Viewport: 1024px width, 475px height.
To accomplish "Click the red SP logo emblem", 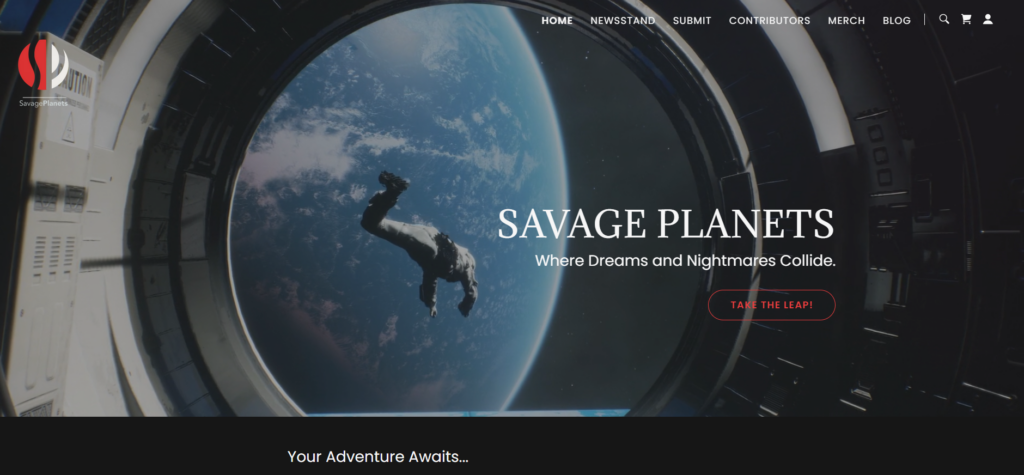I will (x=43, y=65).
